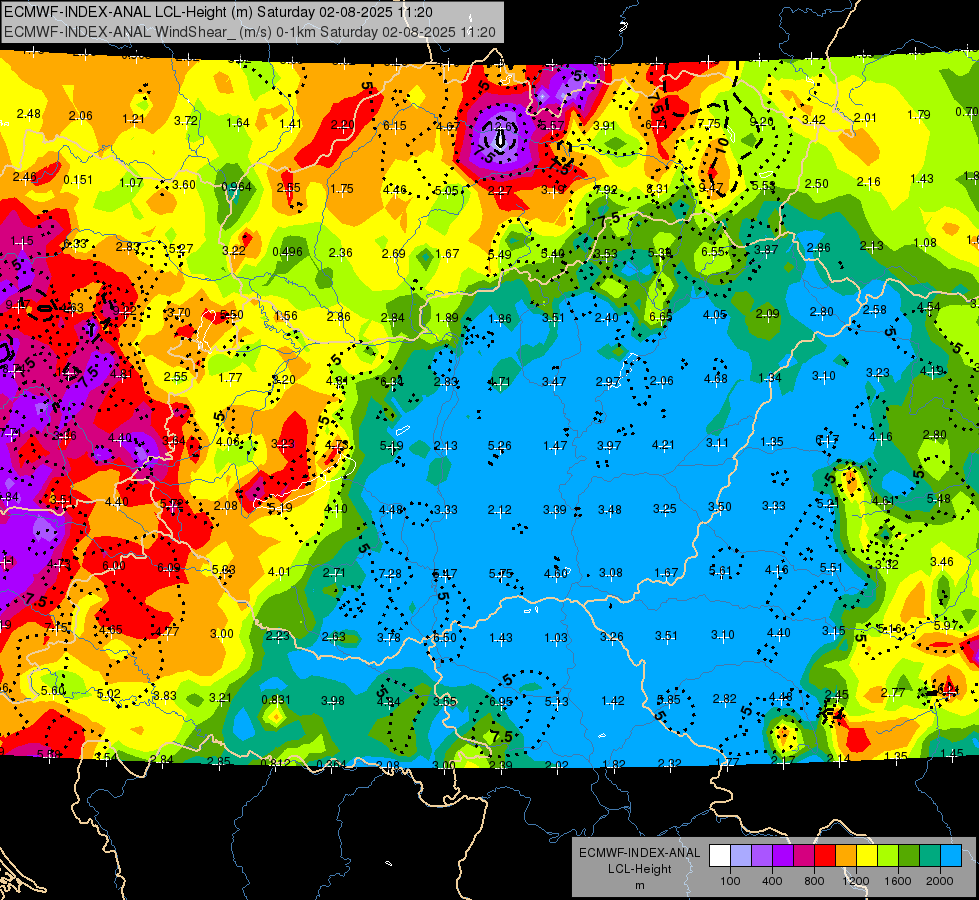Select the orange legend swatch above 1200
This screenshot has height=900, width=979.
click(x=845, y=856)
